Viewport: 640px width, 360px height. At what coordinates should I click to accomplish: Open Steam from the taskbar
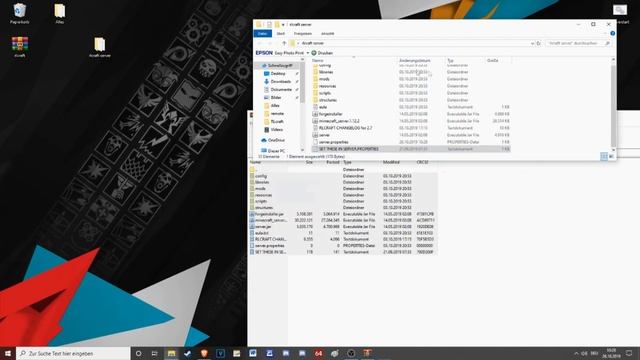188,353
